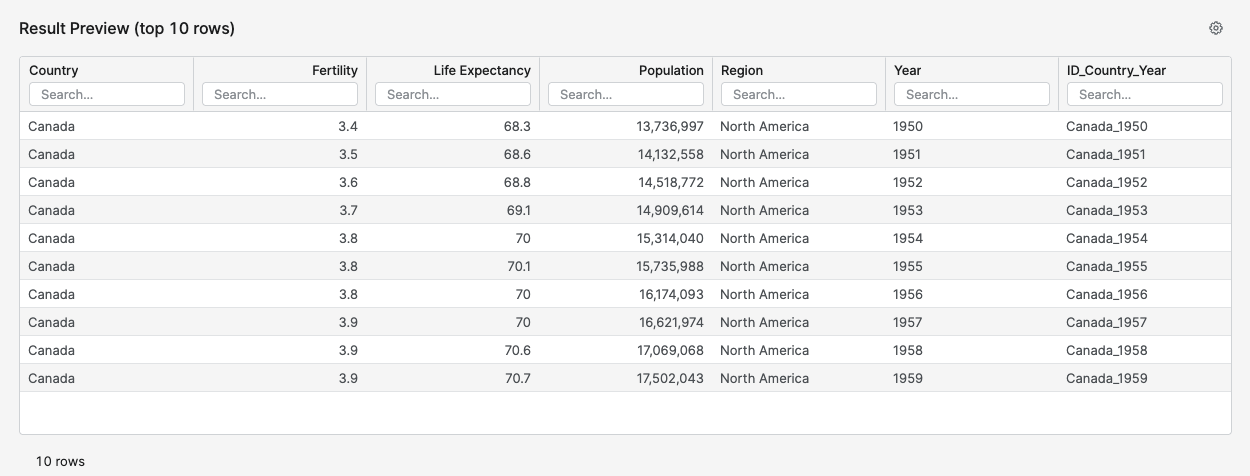Click life expectancy value 70.1
The height and width of the screenshot is (476, 1250).
tap(518, 266)
